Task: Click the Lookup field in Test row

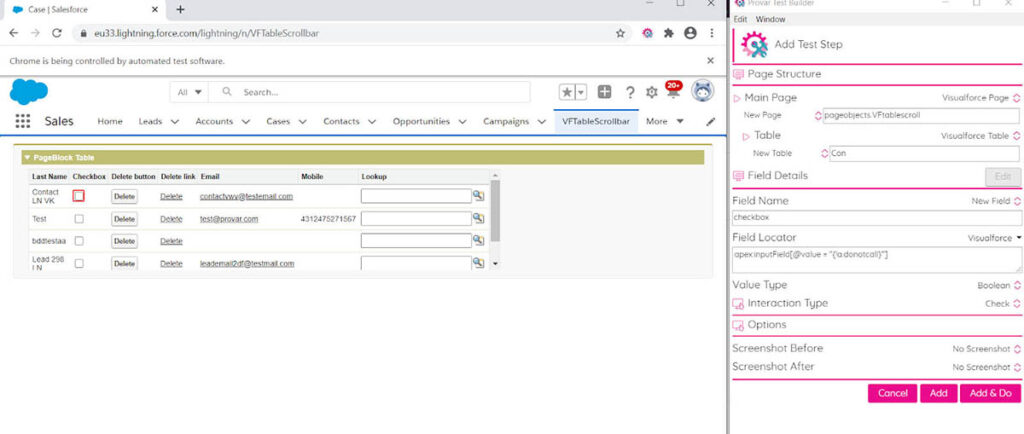Action: coord(416,218)
